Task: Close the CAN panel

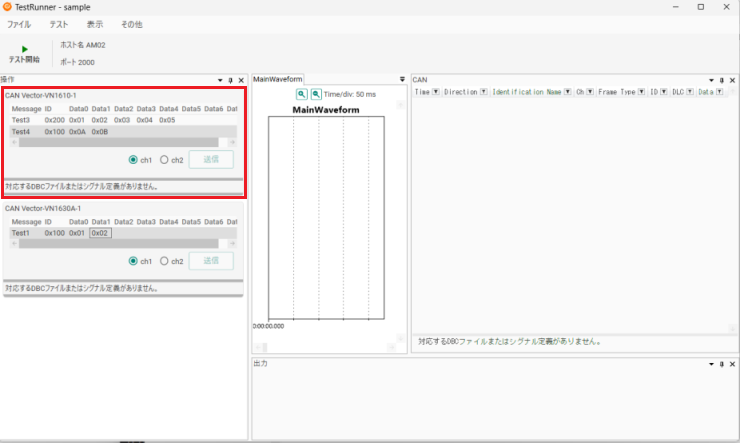Action: click(732, 79)
